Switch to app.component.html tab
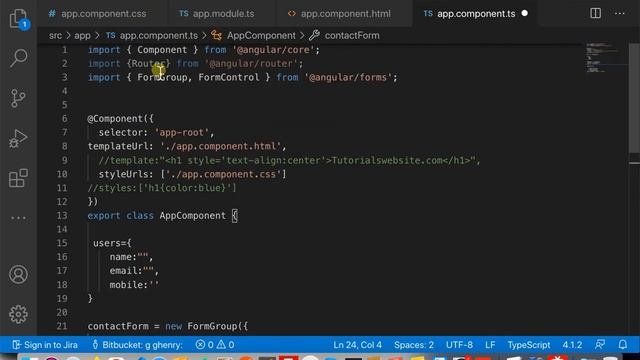The height and width of the screenshot is (360, 640). point(339,13)
